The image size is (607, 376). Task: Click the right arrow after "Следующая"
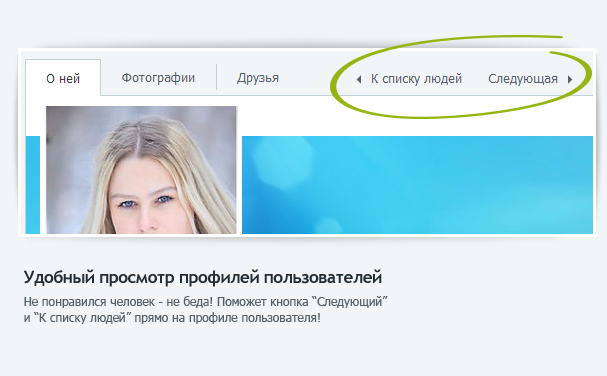pos(570,80)
